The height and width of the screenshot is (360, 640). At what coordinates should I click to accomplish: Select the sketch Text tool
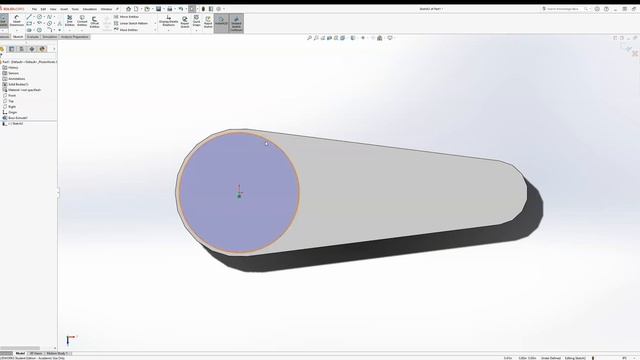(x=60, y=24)
